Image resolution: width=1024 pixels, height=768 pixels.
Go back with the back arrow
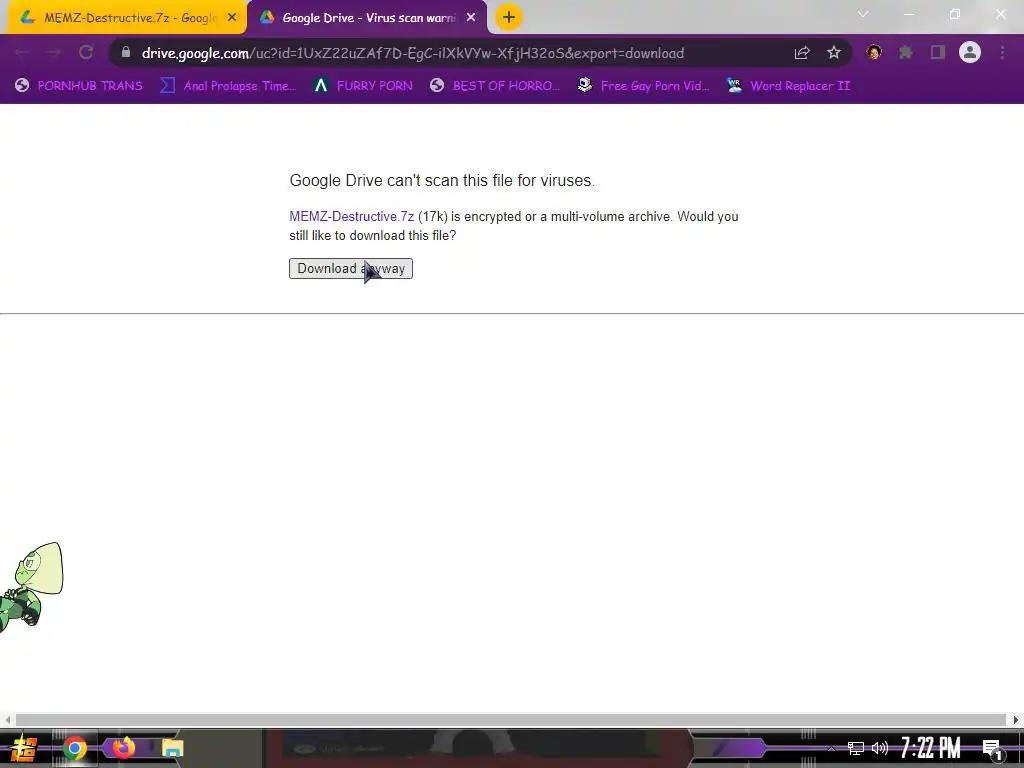coord(22,52)
